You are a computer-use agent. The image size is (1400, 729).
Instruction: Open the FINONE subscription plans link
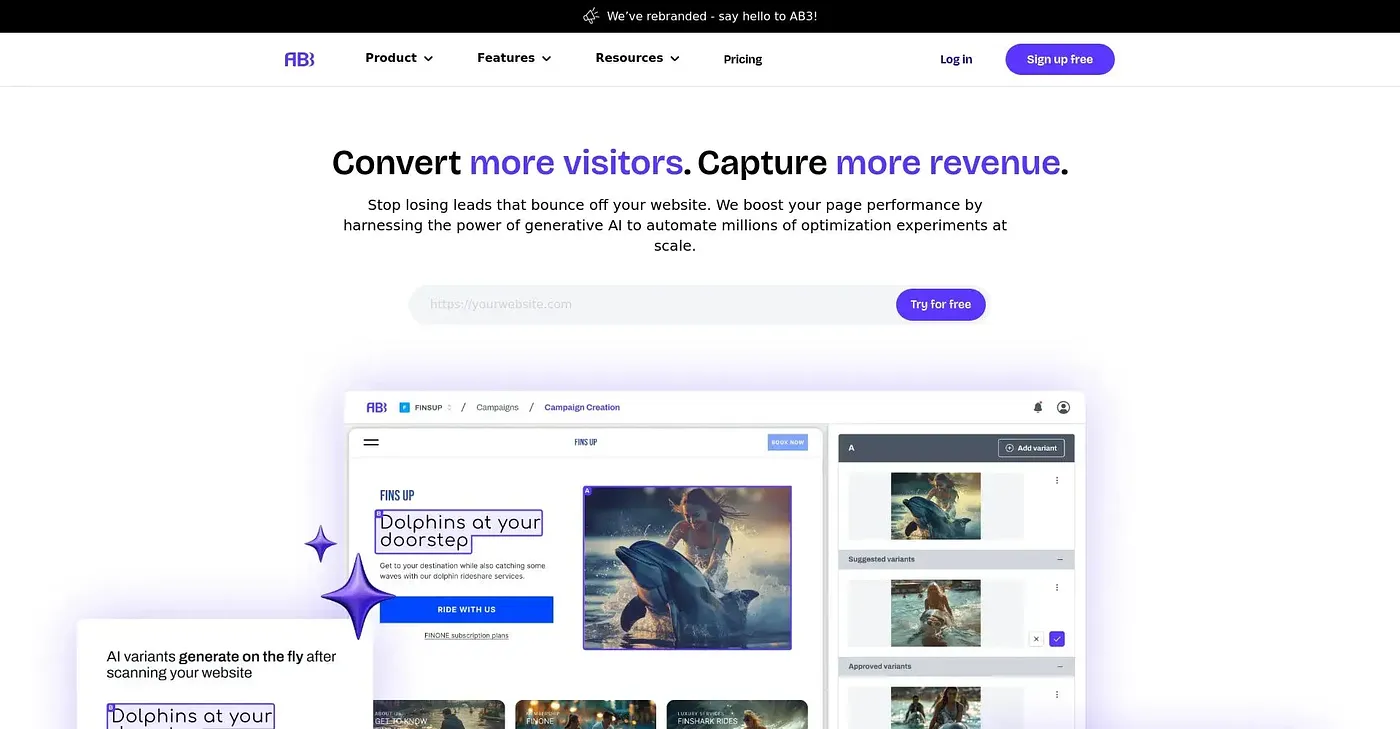click(466, 636)
